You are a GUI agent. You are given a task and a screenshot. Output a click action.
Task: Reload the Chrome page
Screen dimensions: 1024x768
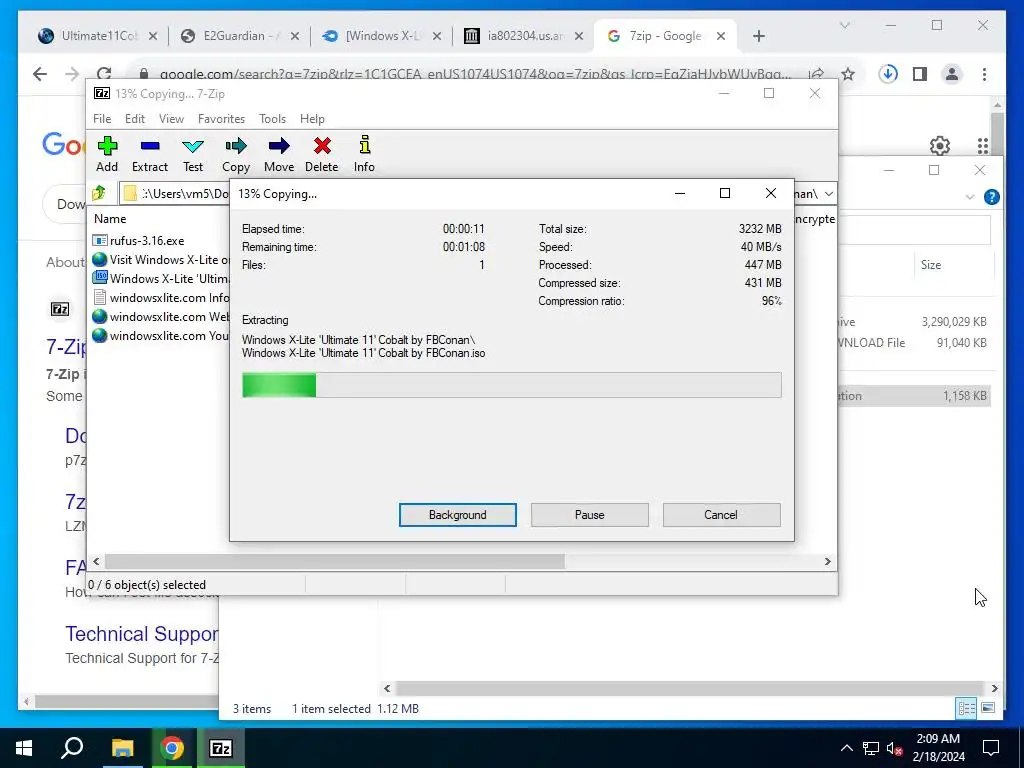point(104,74)
